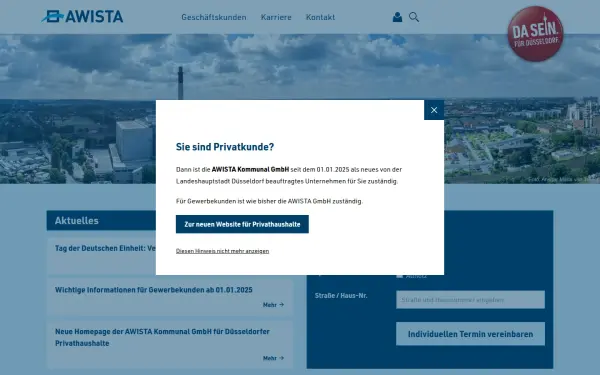The width and height of the screenshot is (600, 375).
Task: Click the bold 'AWISTA Kommunal GmbH' text
Action: point(250,170)
